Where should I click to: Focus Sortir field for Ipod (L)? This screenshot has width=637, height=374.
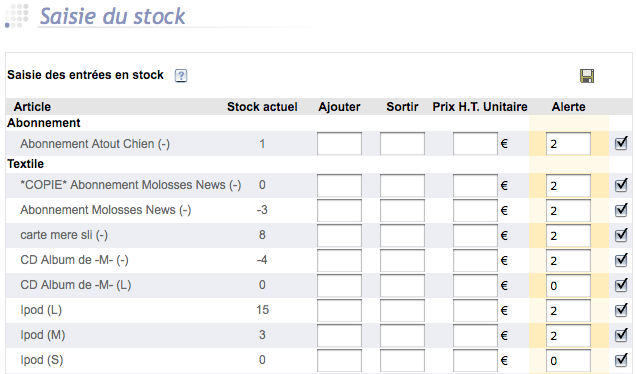point(402,311)
